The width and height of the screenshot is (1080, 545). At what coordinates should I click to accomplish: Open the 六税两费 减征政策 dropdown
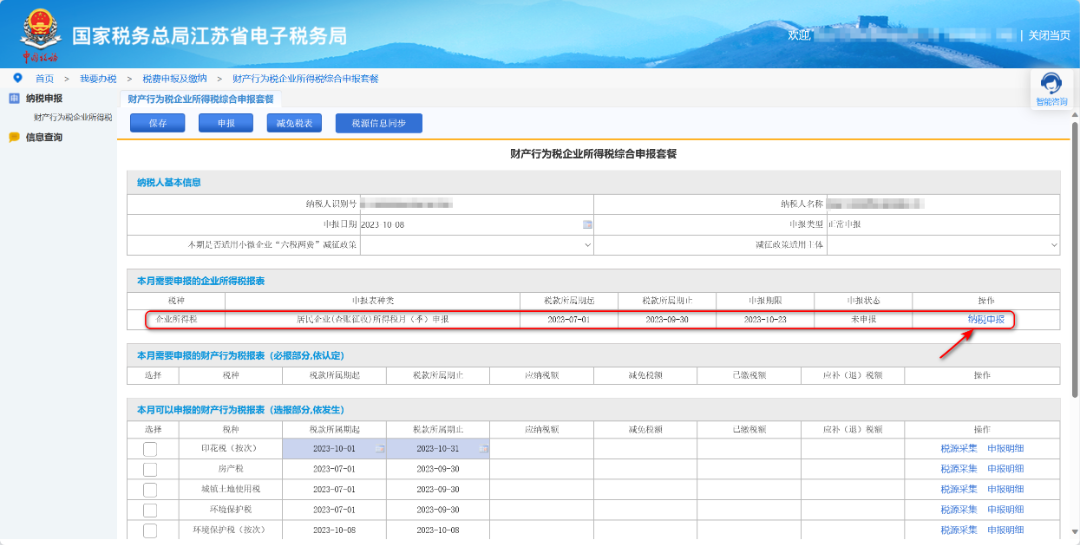tap(477, 245)
